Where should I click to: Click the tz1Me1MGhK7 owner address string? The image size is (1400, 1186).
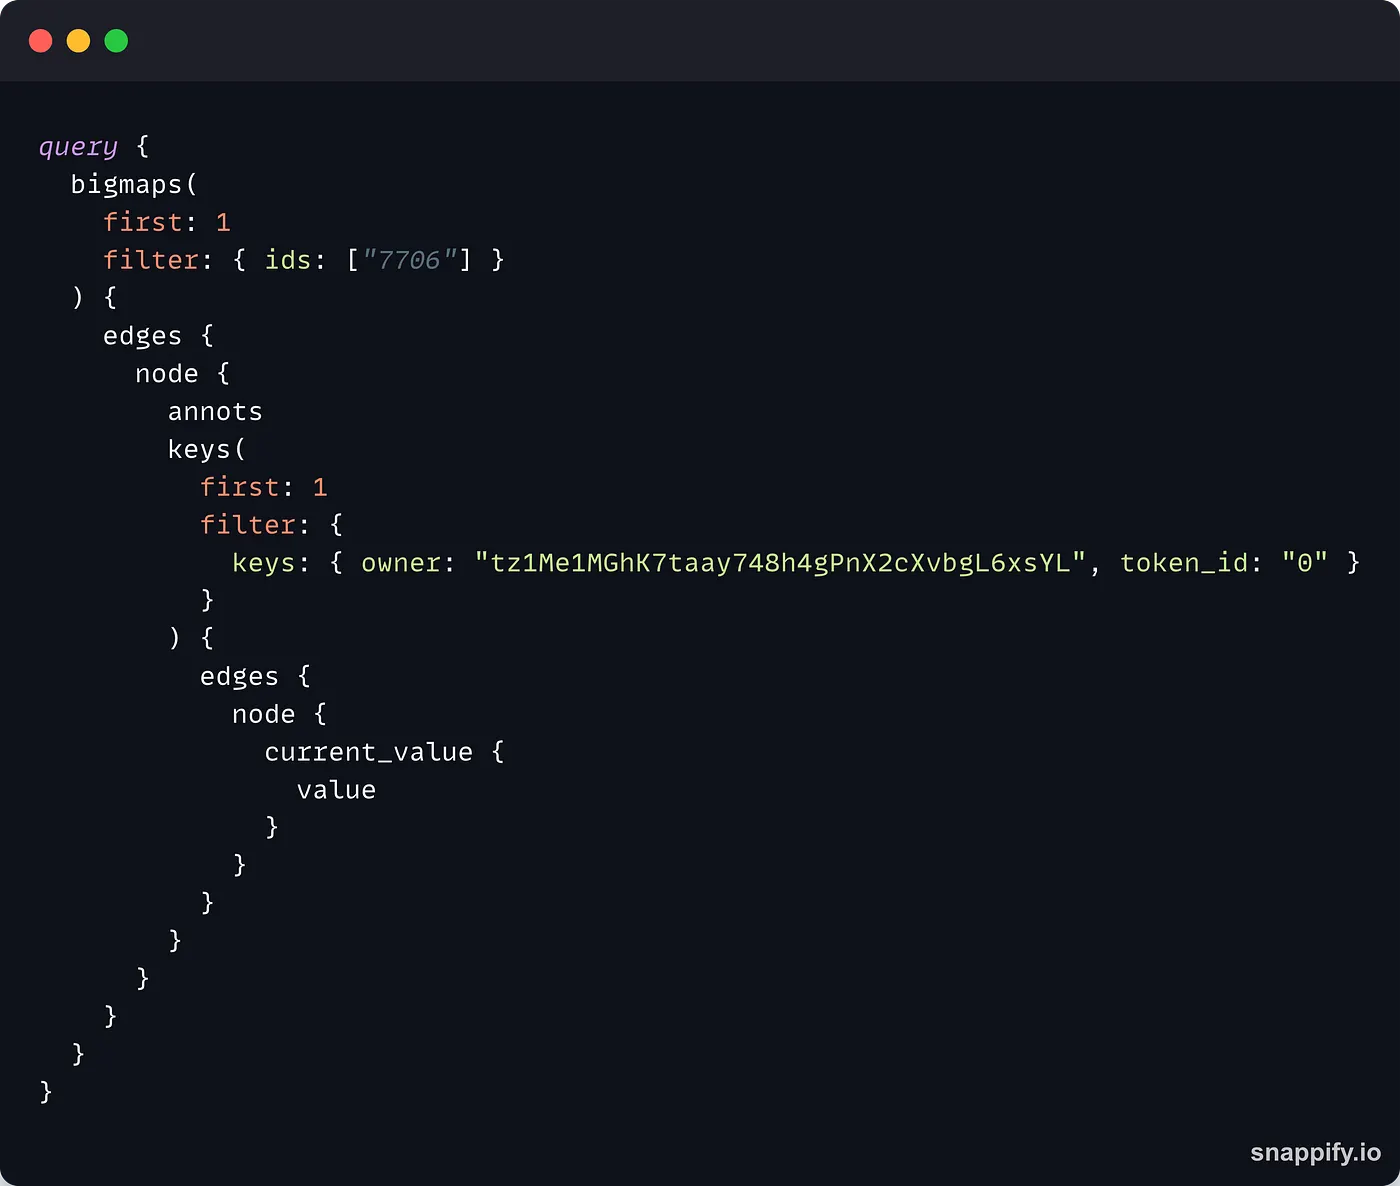click(780, 563)
